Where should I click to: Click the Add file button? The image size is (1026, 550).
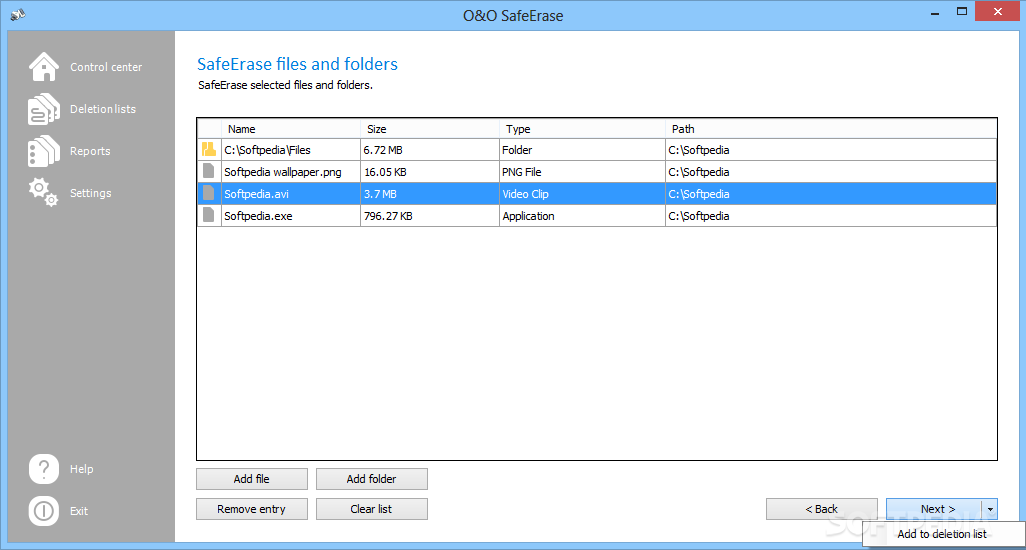pos(252,479)
